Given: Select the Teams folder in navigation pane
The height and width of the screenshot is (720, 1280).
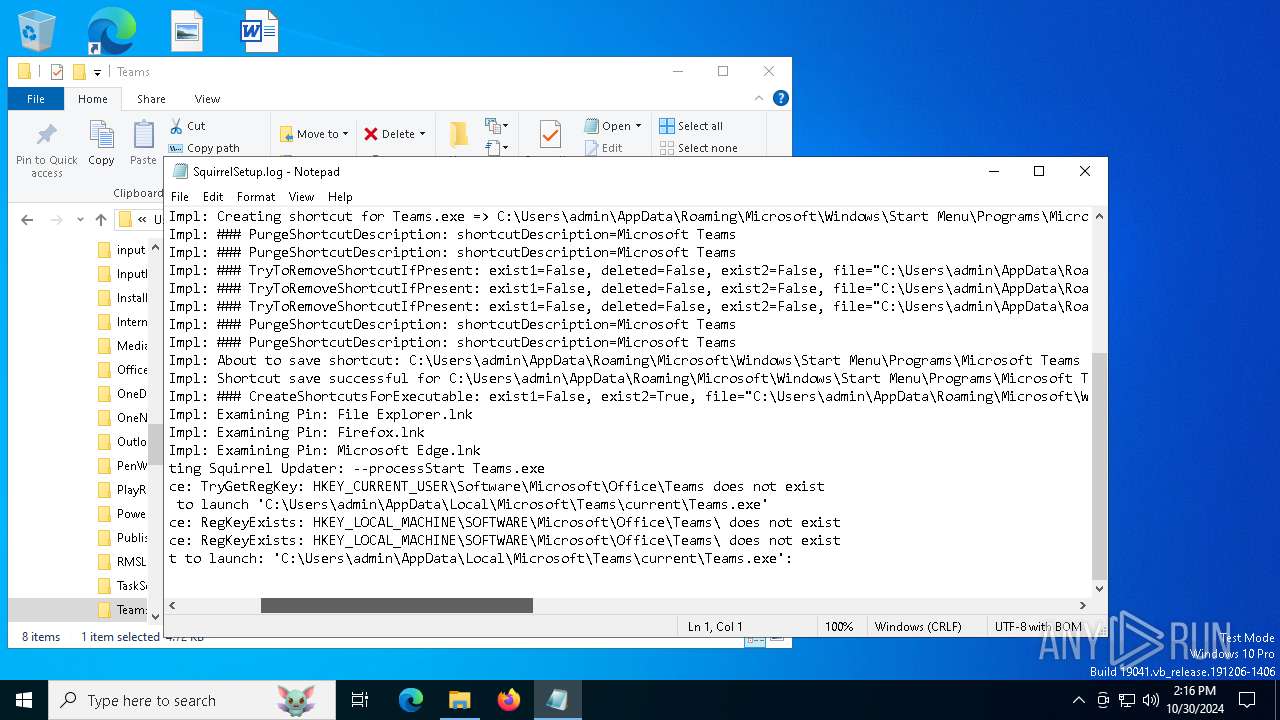Looking at the screenshot, I should point(122,610).
